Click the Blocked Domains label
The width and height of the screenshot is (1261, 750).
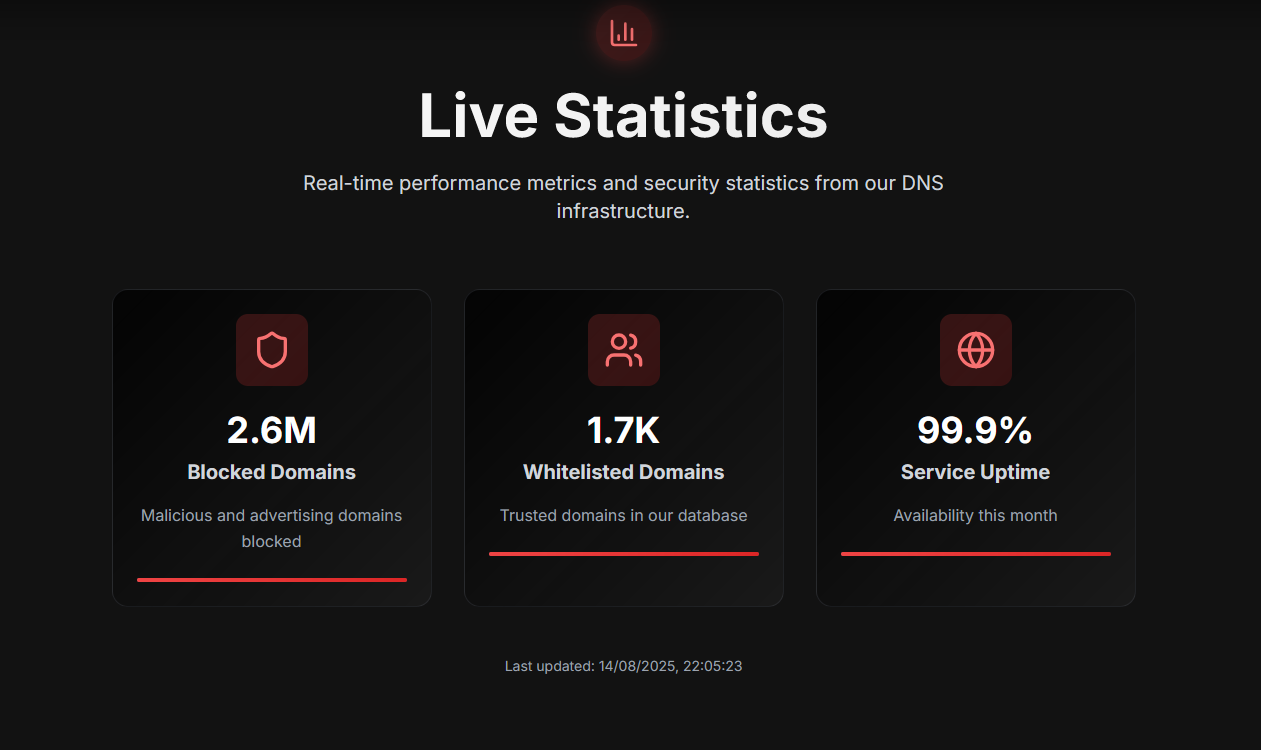pyautogui.click(x=272, y=472)
